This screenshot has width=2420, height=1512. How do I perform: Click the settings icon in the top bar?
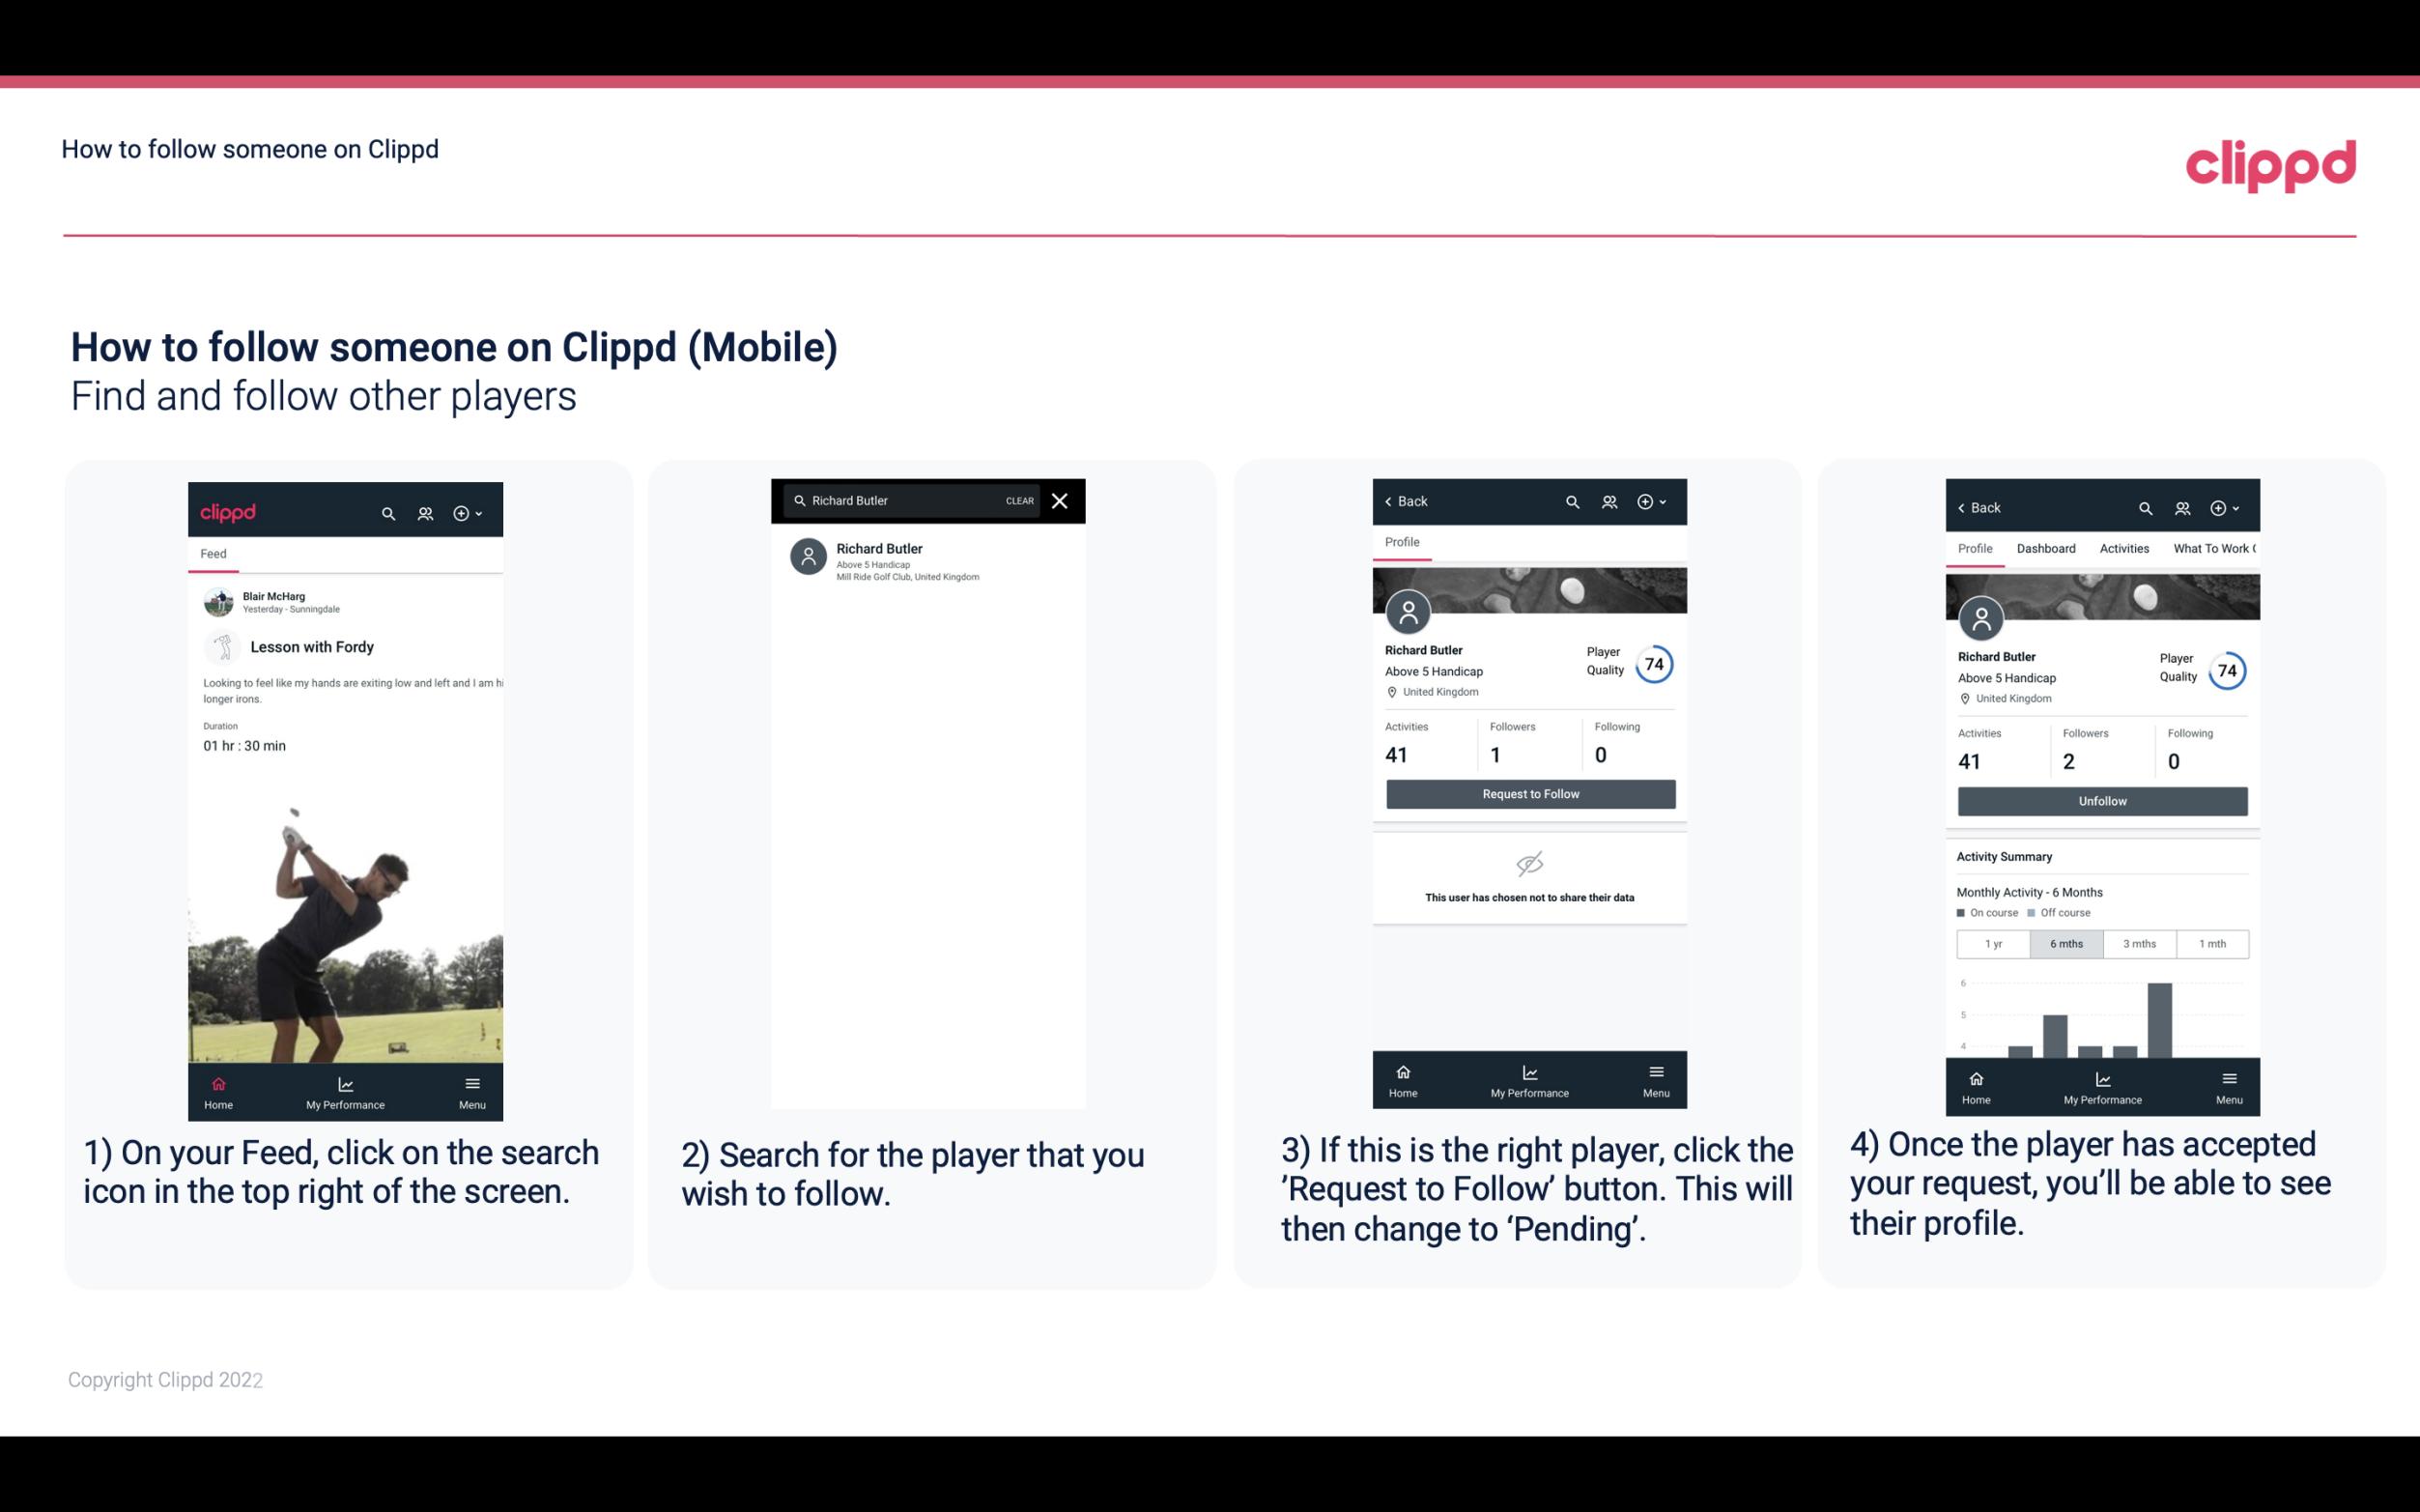coord(462,512)
